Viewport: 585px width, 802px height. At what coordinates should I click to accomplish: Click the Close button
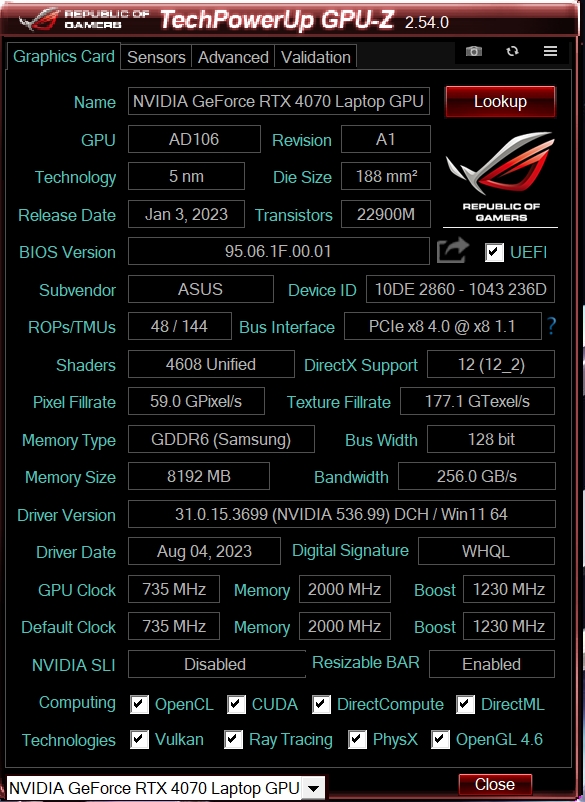coord(494,785)
